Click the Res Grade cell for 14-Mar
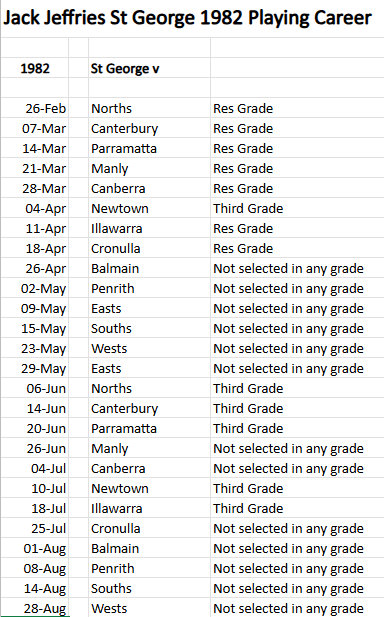The height and width of the screenshot is (617, 384). coord(297,148)
